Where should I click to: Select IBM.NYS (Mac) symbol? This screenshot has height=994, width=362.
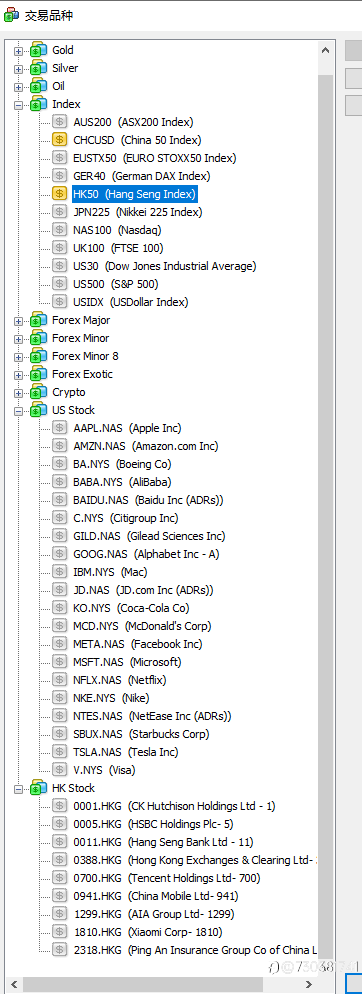110,572
